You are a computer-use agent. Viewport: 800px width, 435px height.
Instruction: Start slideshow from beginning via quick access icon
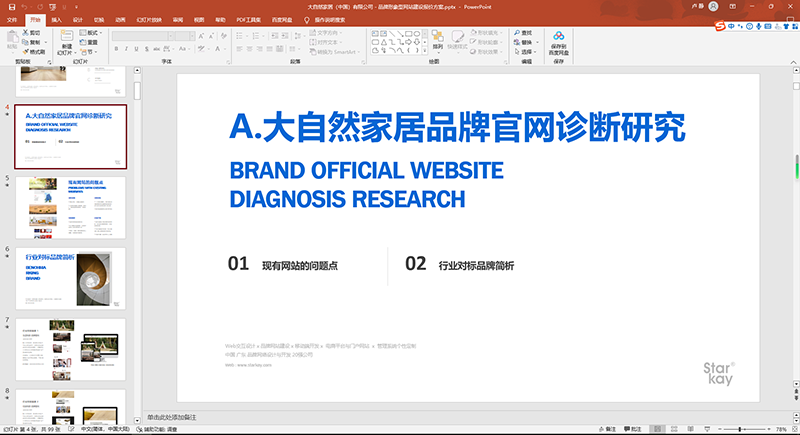click(53, 7)
